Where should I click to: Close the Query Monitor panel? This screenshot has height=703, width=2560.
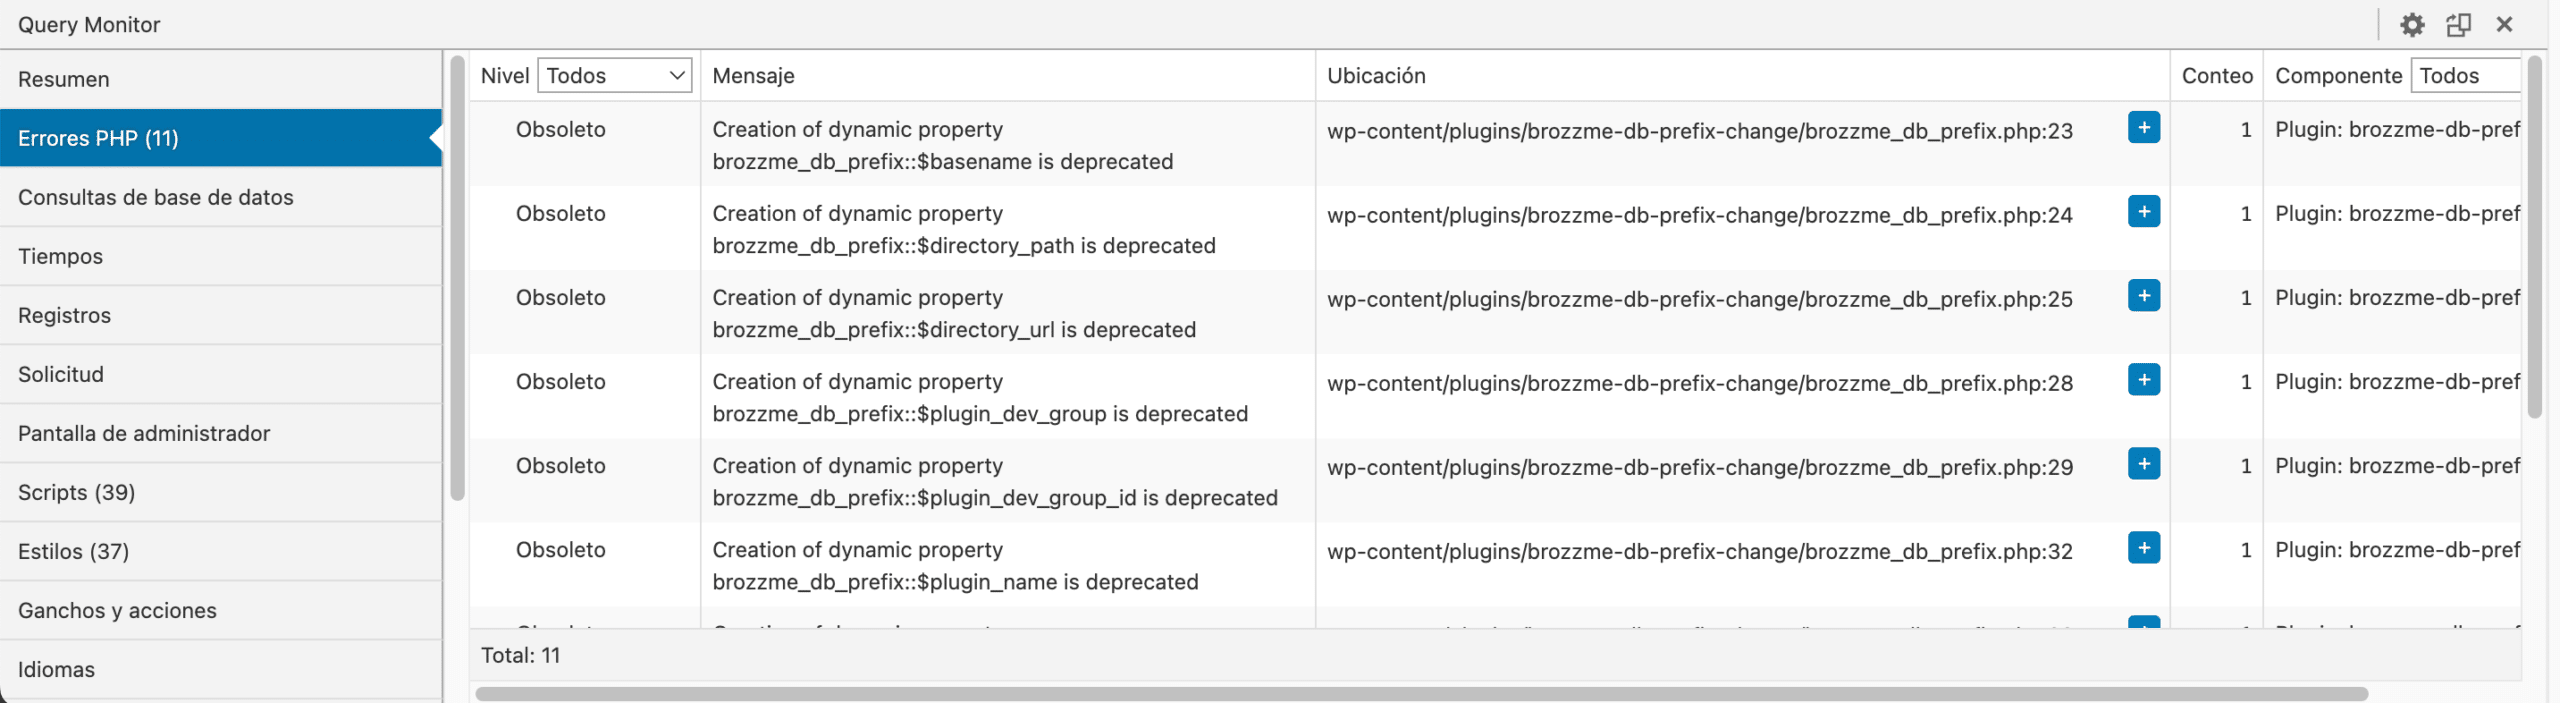tap(2504, 25)
